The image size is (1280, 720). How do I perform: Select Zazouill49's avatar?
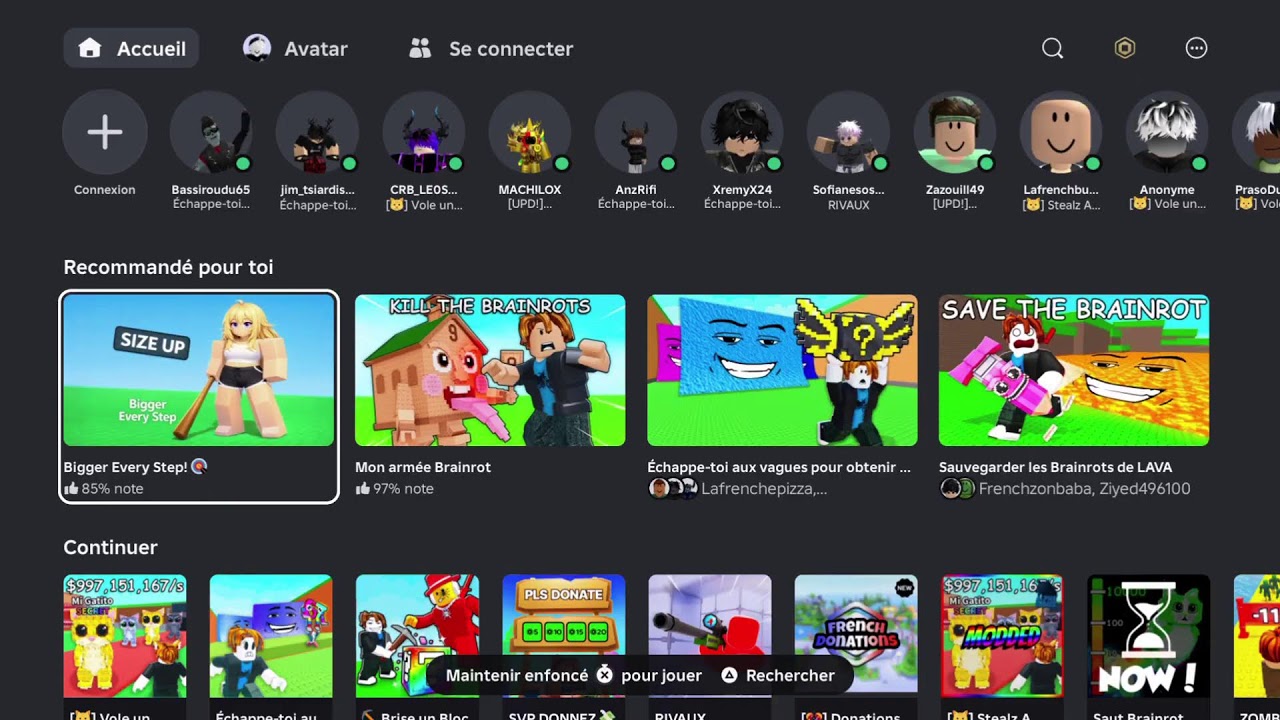click(955, 132)
